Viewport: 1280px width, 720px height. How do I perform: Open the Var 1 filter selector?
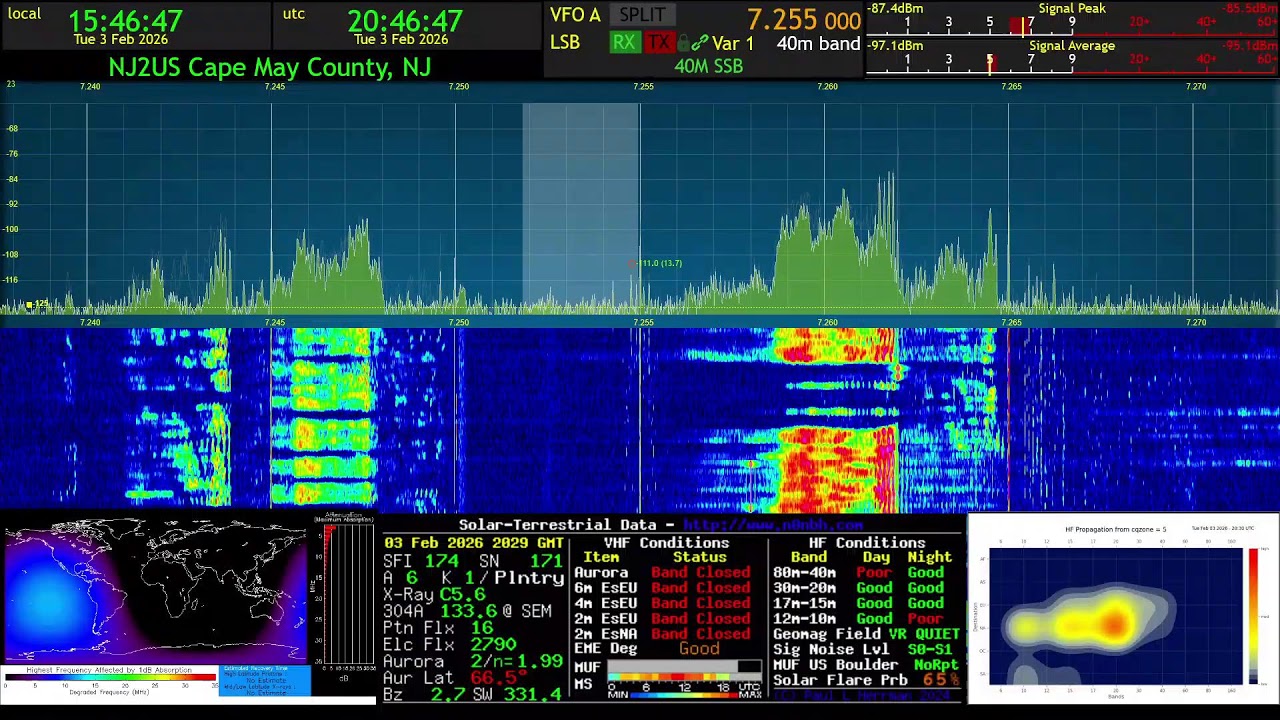[x=733, y=44]
